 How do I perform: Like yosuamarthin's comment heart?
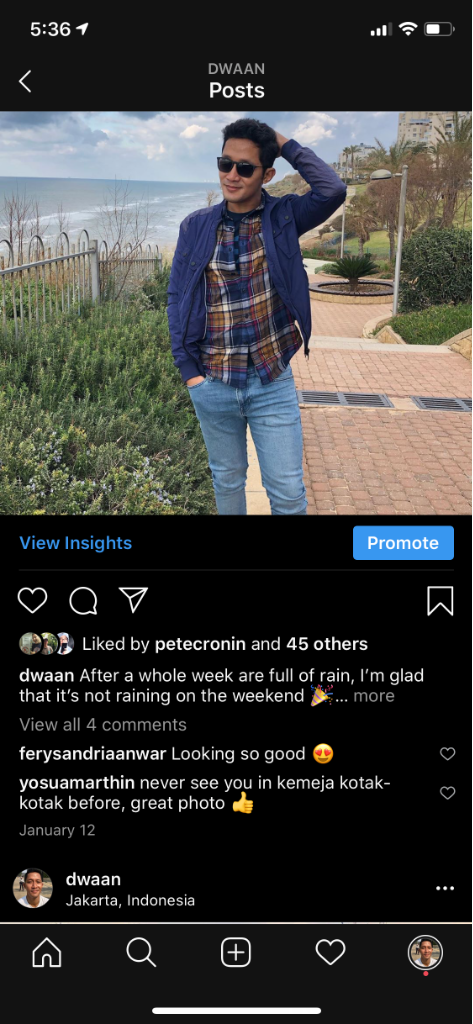[x=447, y=793]
